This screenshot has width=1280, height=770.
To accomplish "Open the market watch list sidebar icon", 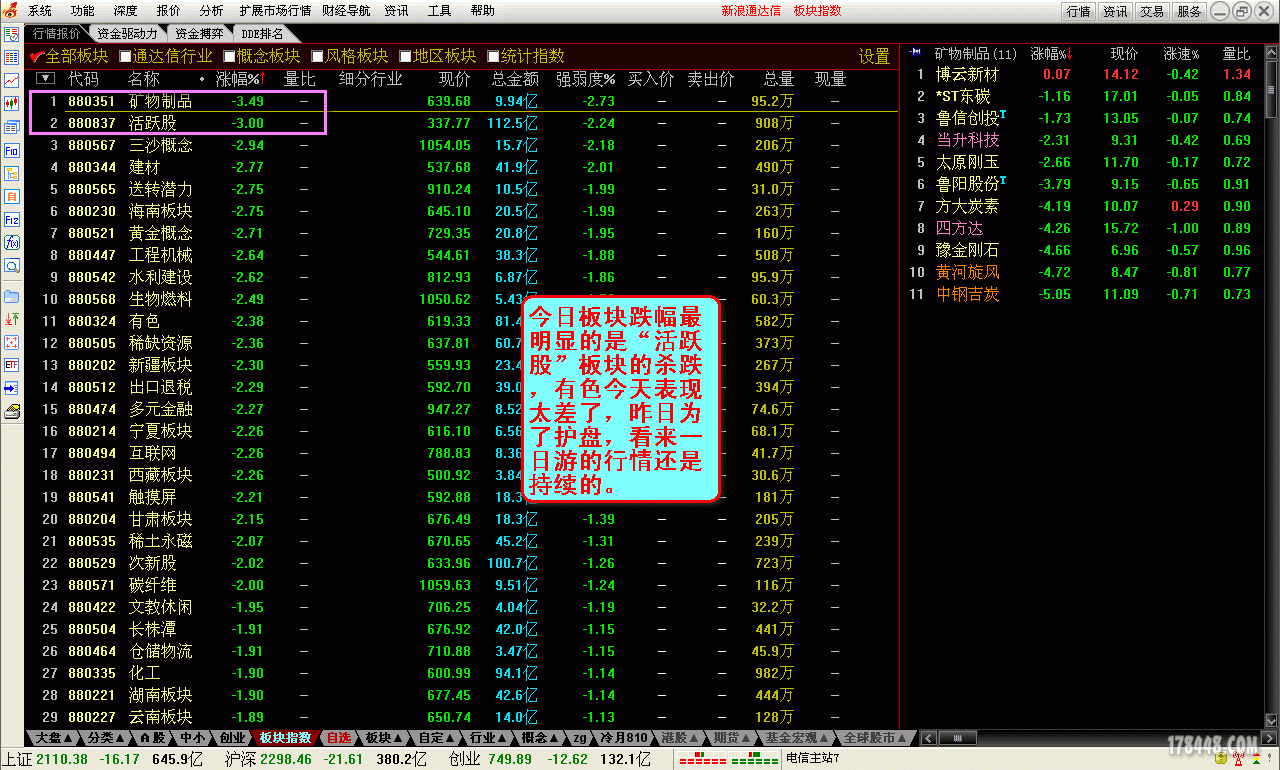I will pos(12,35).
